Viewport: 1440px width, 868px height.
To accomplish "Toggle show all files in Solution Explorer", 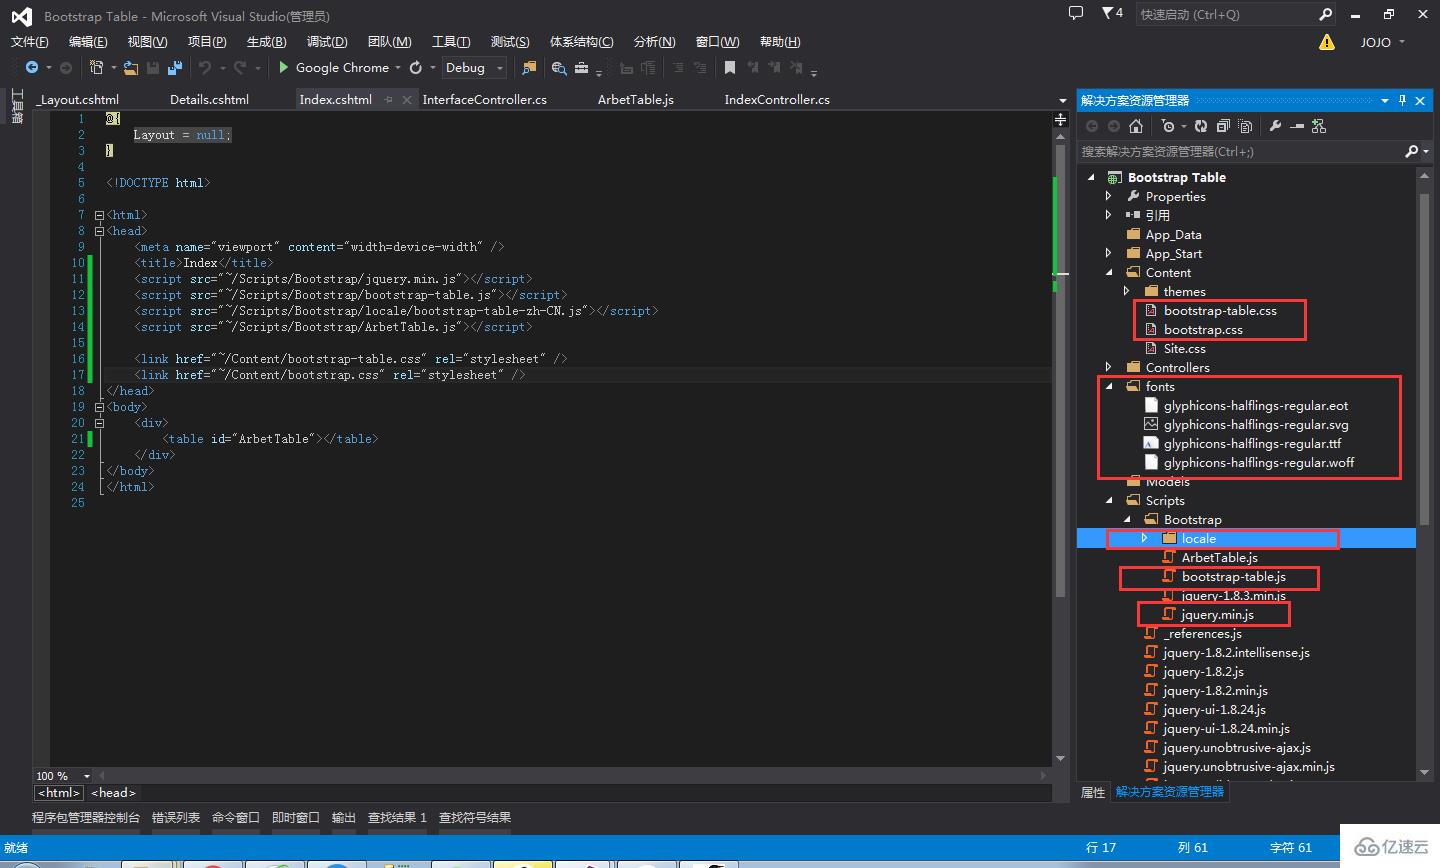I will (x=1245, y=126).
